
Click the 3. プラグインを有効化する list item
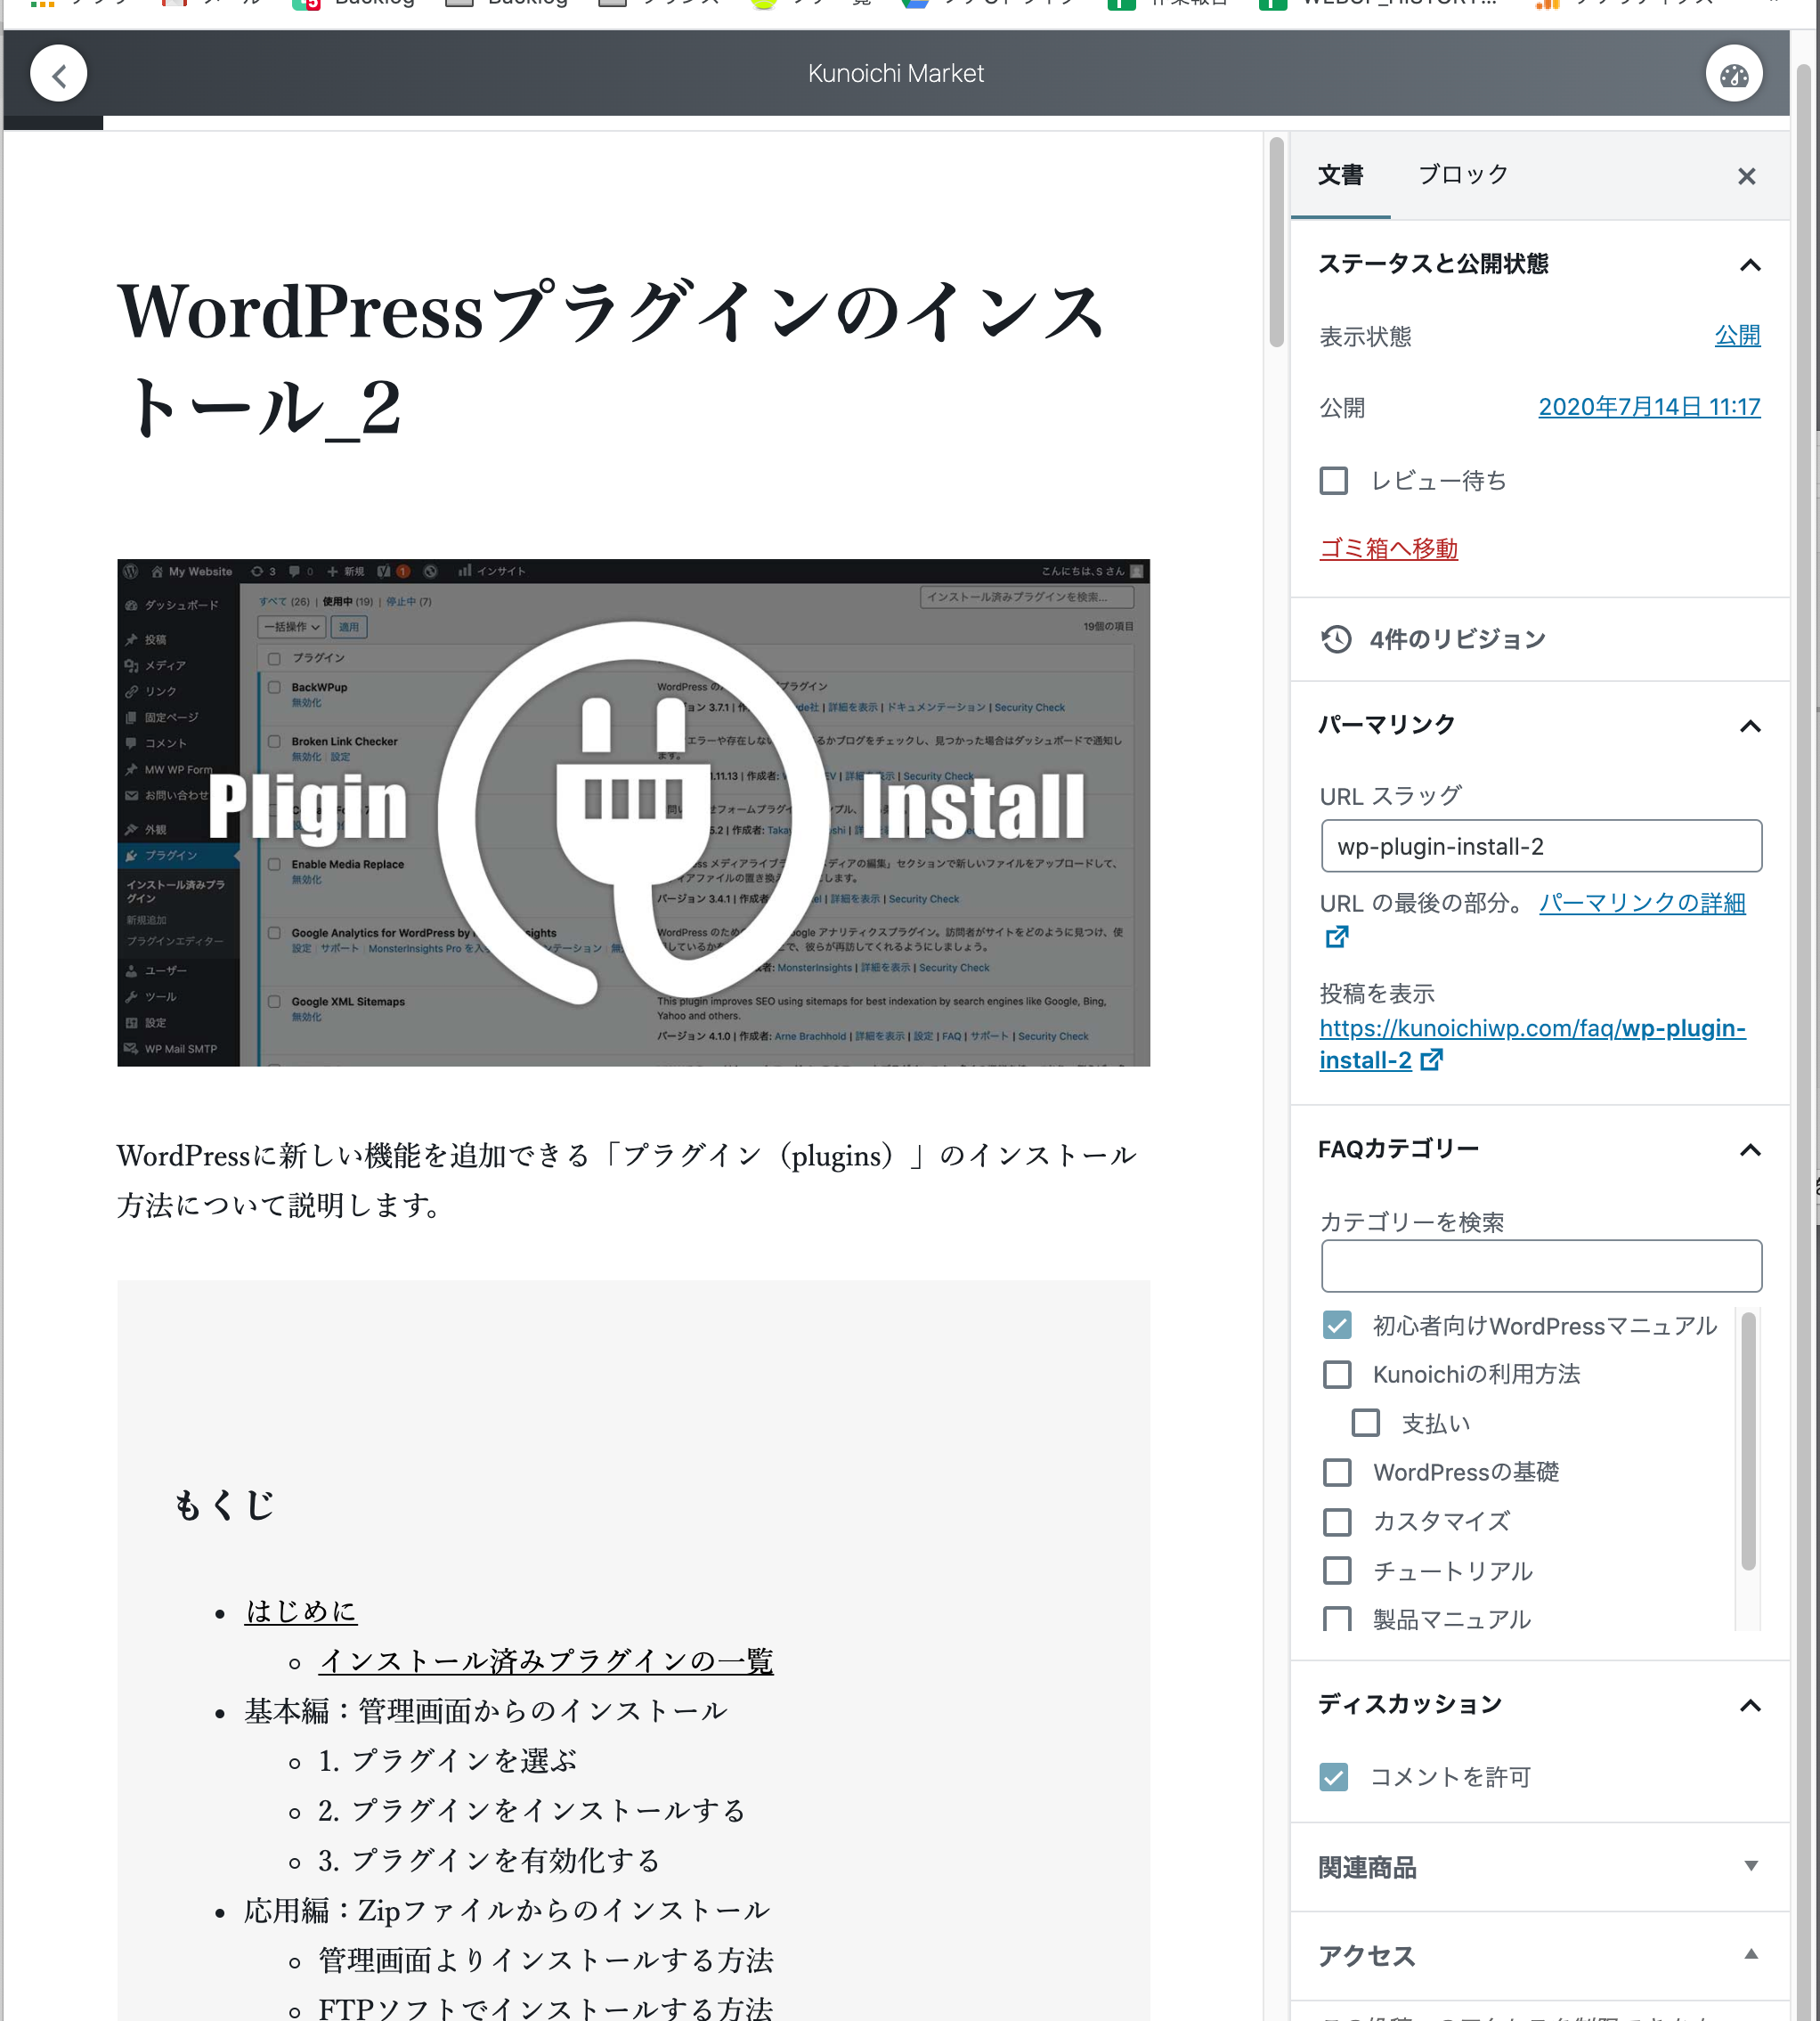point(489,1860)
